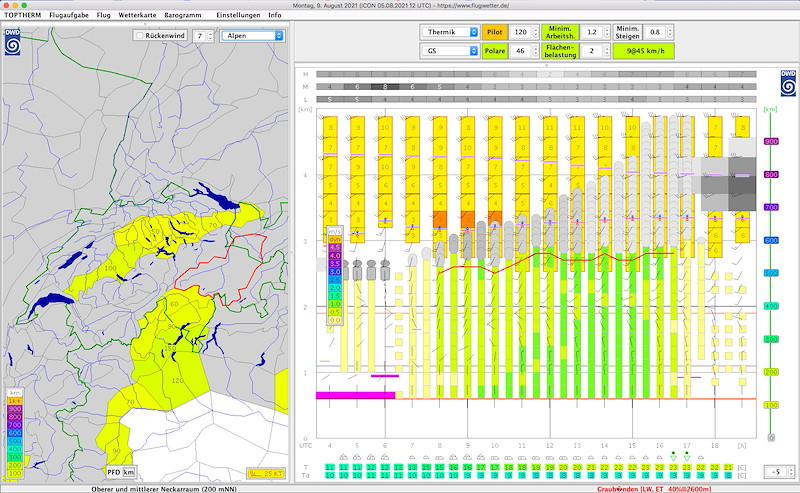Click the PFD label toggle

tap(114, 472)
